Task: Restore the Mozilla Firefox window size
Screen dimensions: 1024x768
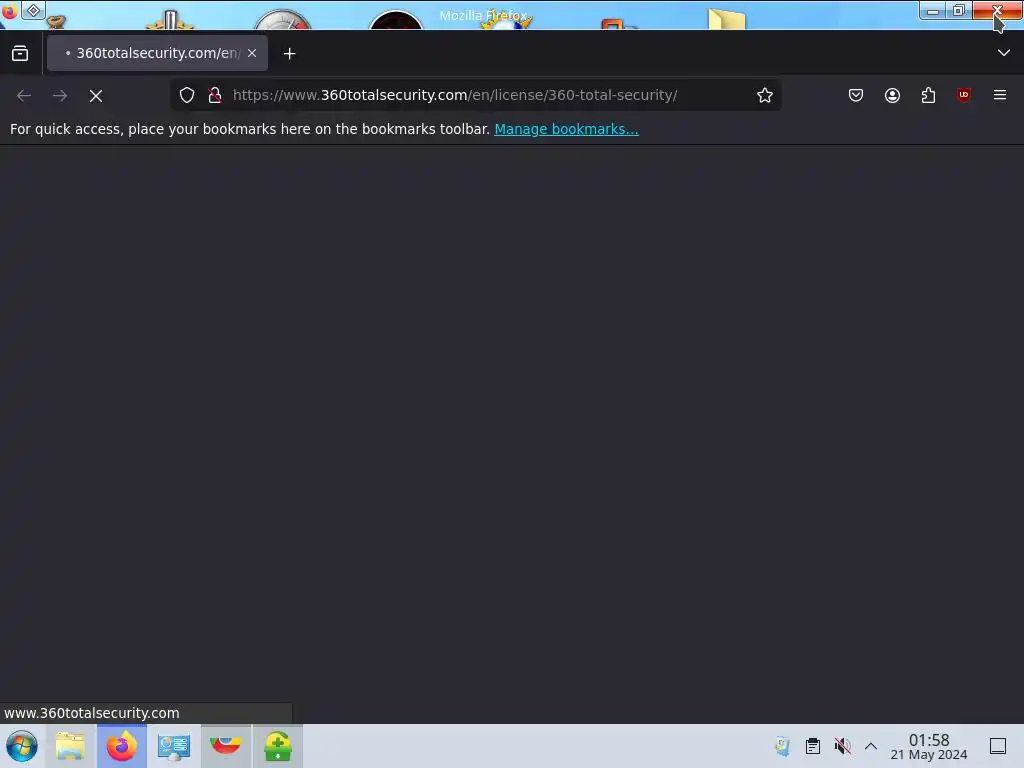Action: click(x=959, y=10)
